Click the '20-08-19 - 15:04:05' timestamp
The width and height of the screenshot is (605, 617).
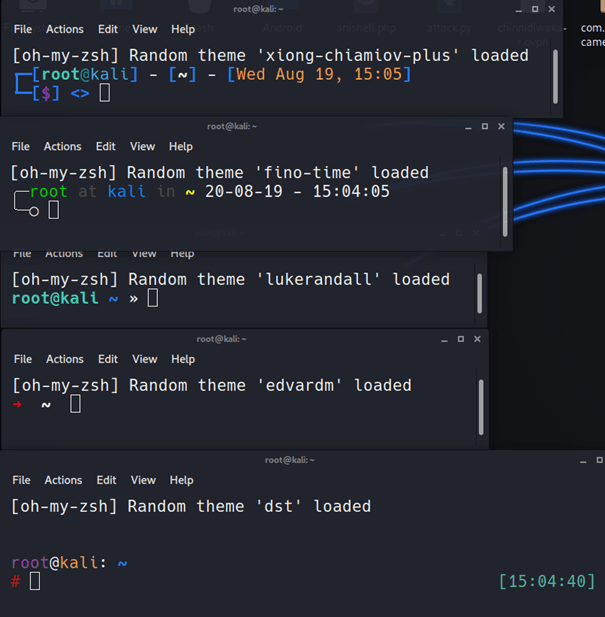297,192
